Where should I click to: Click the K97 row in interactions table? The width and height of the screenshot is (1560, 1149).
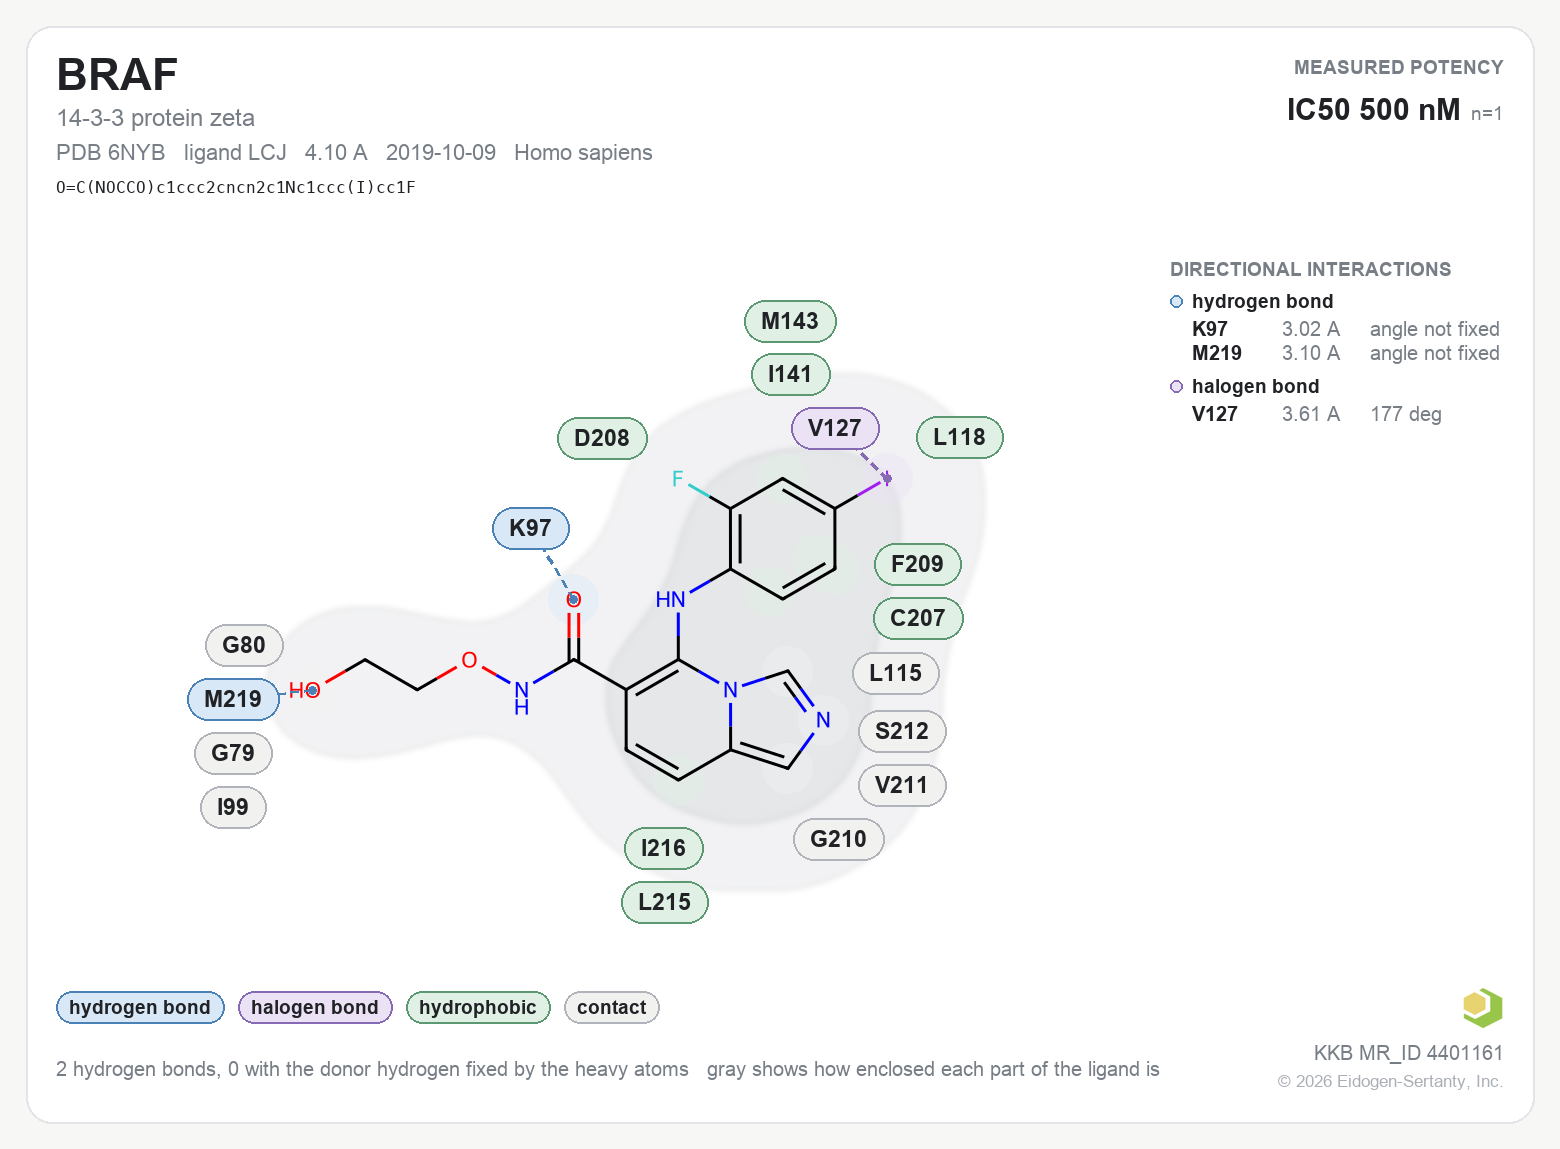[x=1346, y=329]
